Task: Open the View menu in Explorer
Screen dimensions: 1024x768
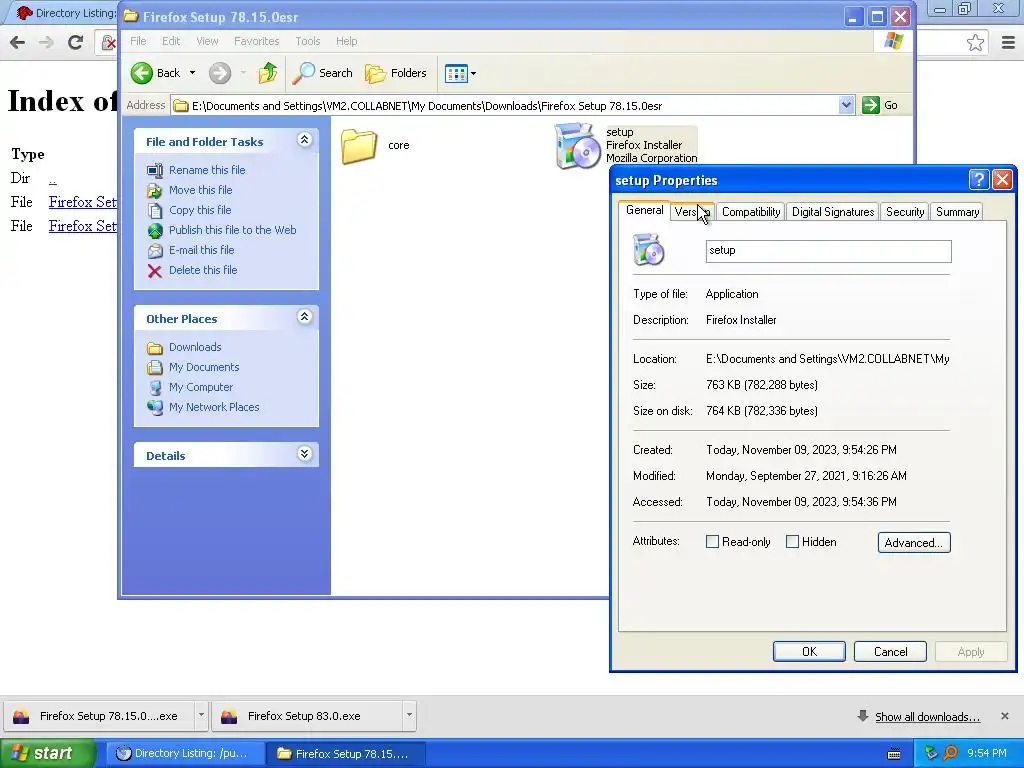Action: [x=207, y=41]
